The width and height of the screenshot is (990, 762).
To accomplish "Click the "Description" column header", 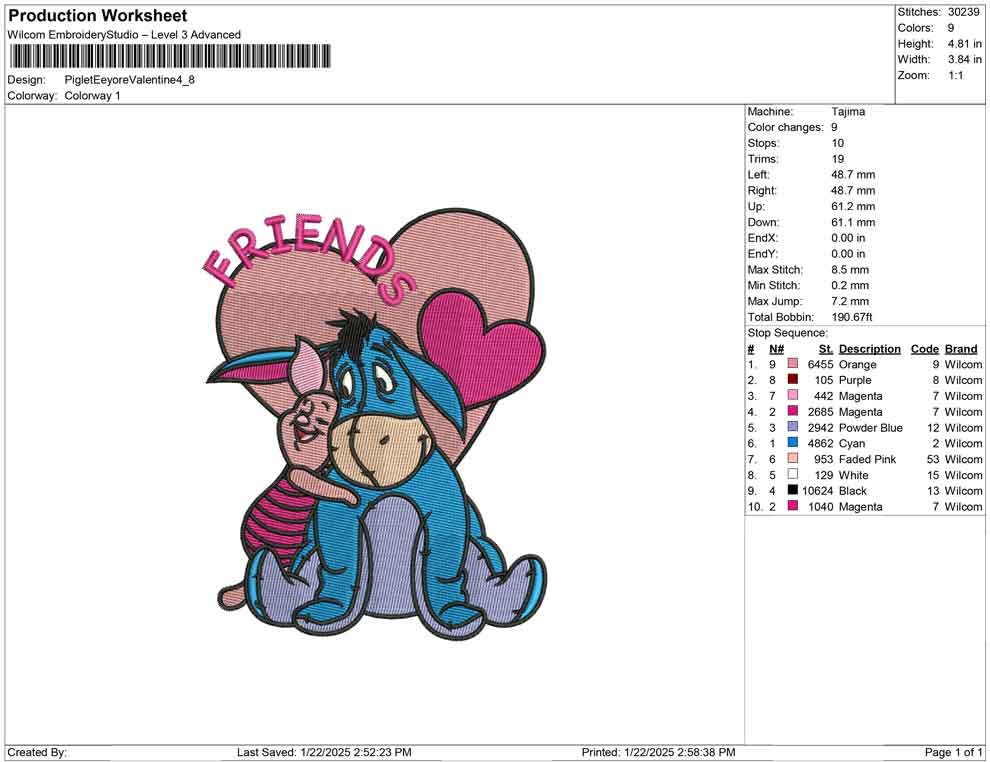I will tap(869, 348).
